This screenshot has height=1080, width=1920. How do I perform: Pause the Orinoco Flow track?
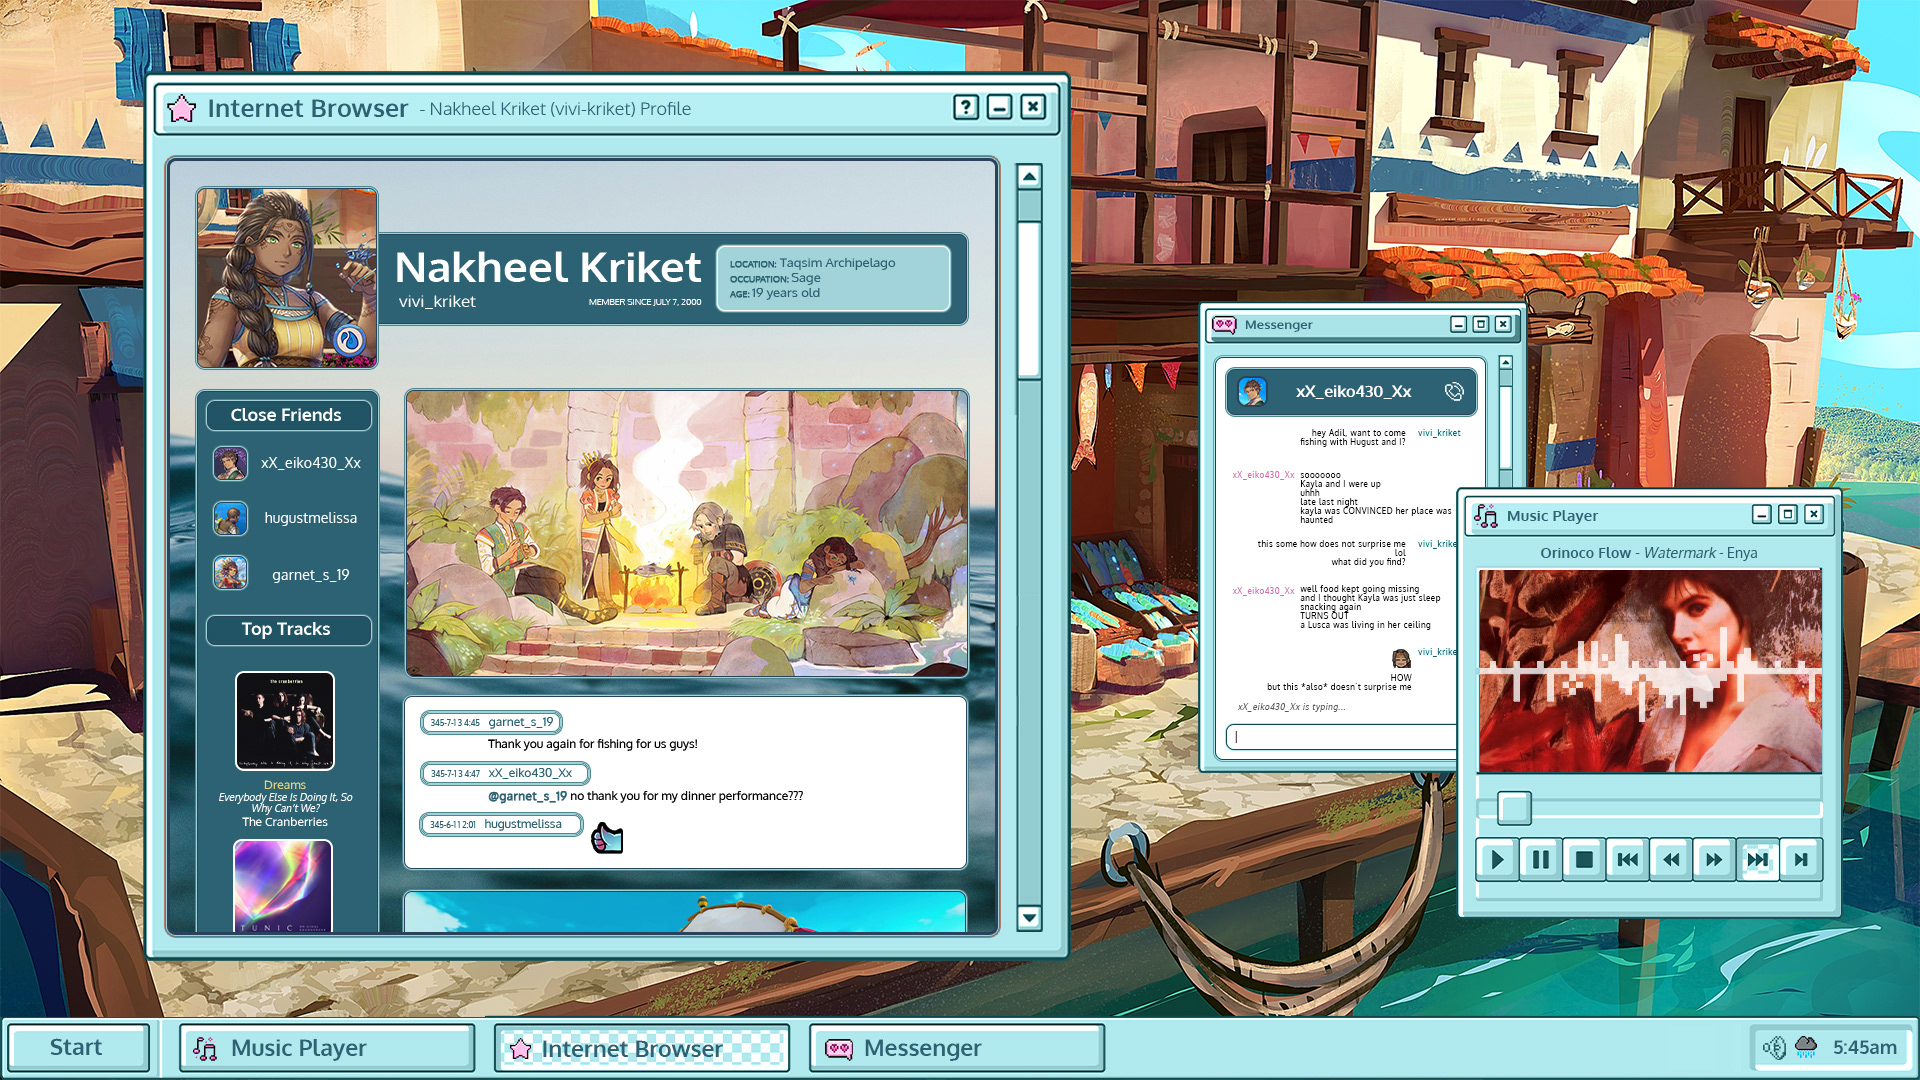tap(1540, 859)
